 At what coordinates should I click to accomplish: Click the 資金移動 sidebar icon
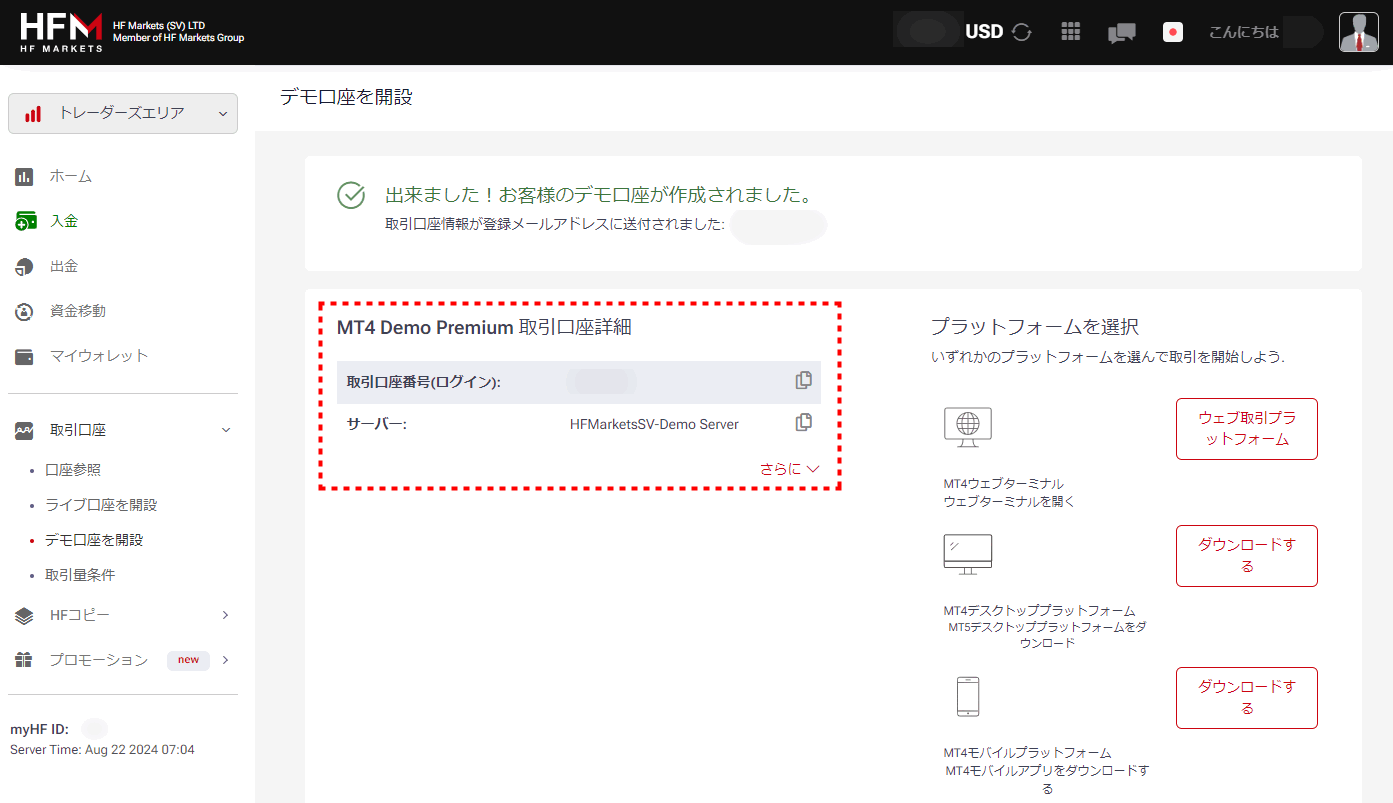pos(25,312)
